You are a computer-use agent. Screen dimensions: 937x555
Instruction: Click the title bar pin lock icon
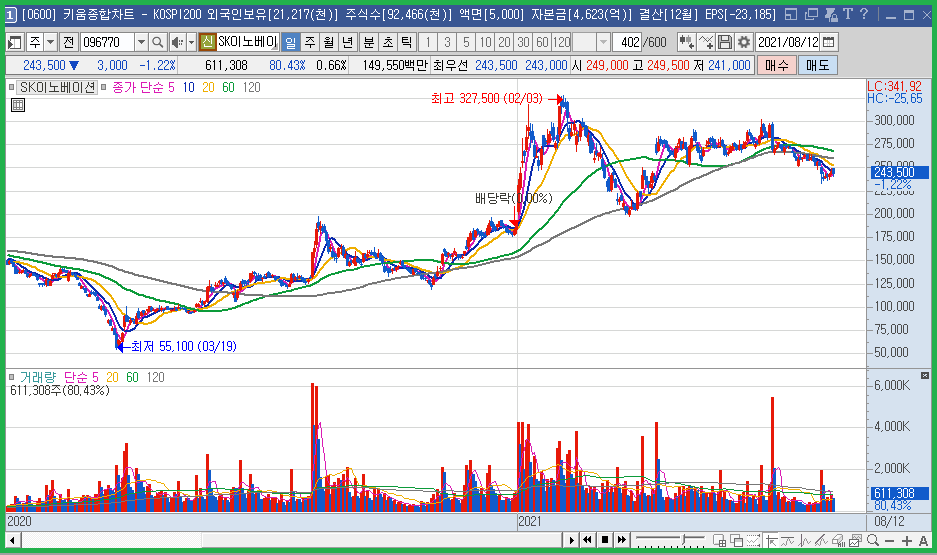click(831, 14)
